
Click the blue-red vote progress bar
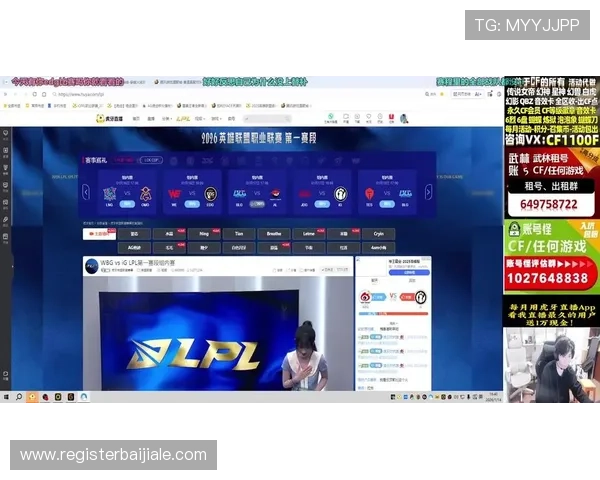pos(393,314)
